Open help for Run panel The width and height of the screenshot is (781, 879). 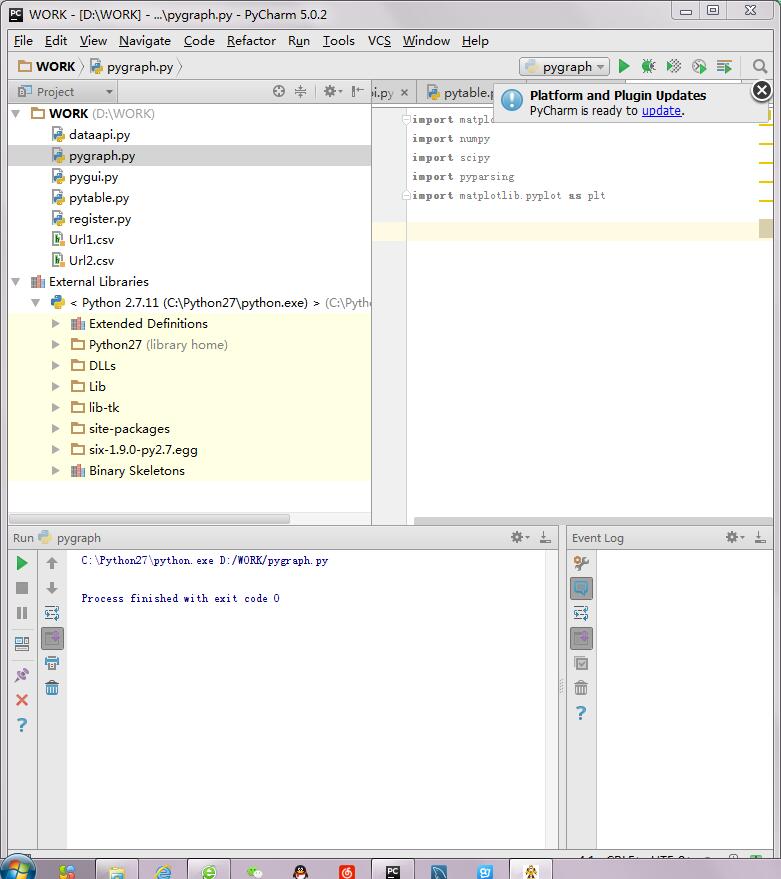pyautogui.click(x=22, y=725)
